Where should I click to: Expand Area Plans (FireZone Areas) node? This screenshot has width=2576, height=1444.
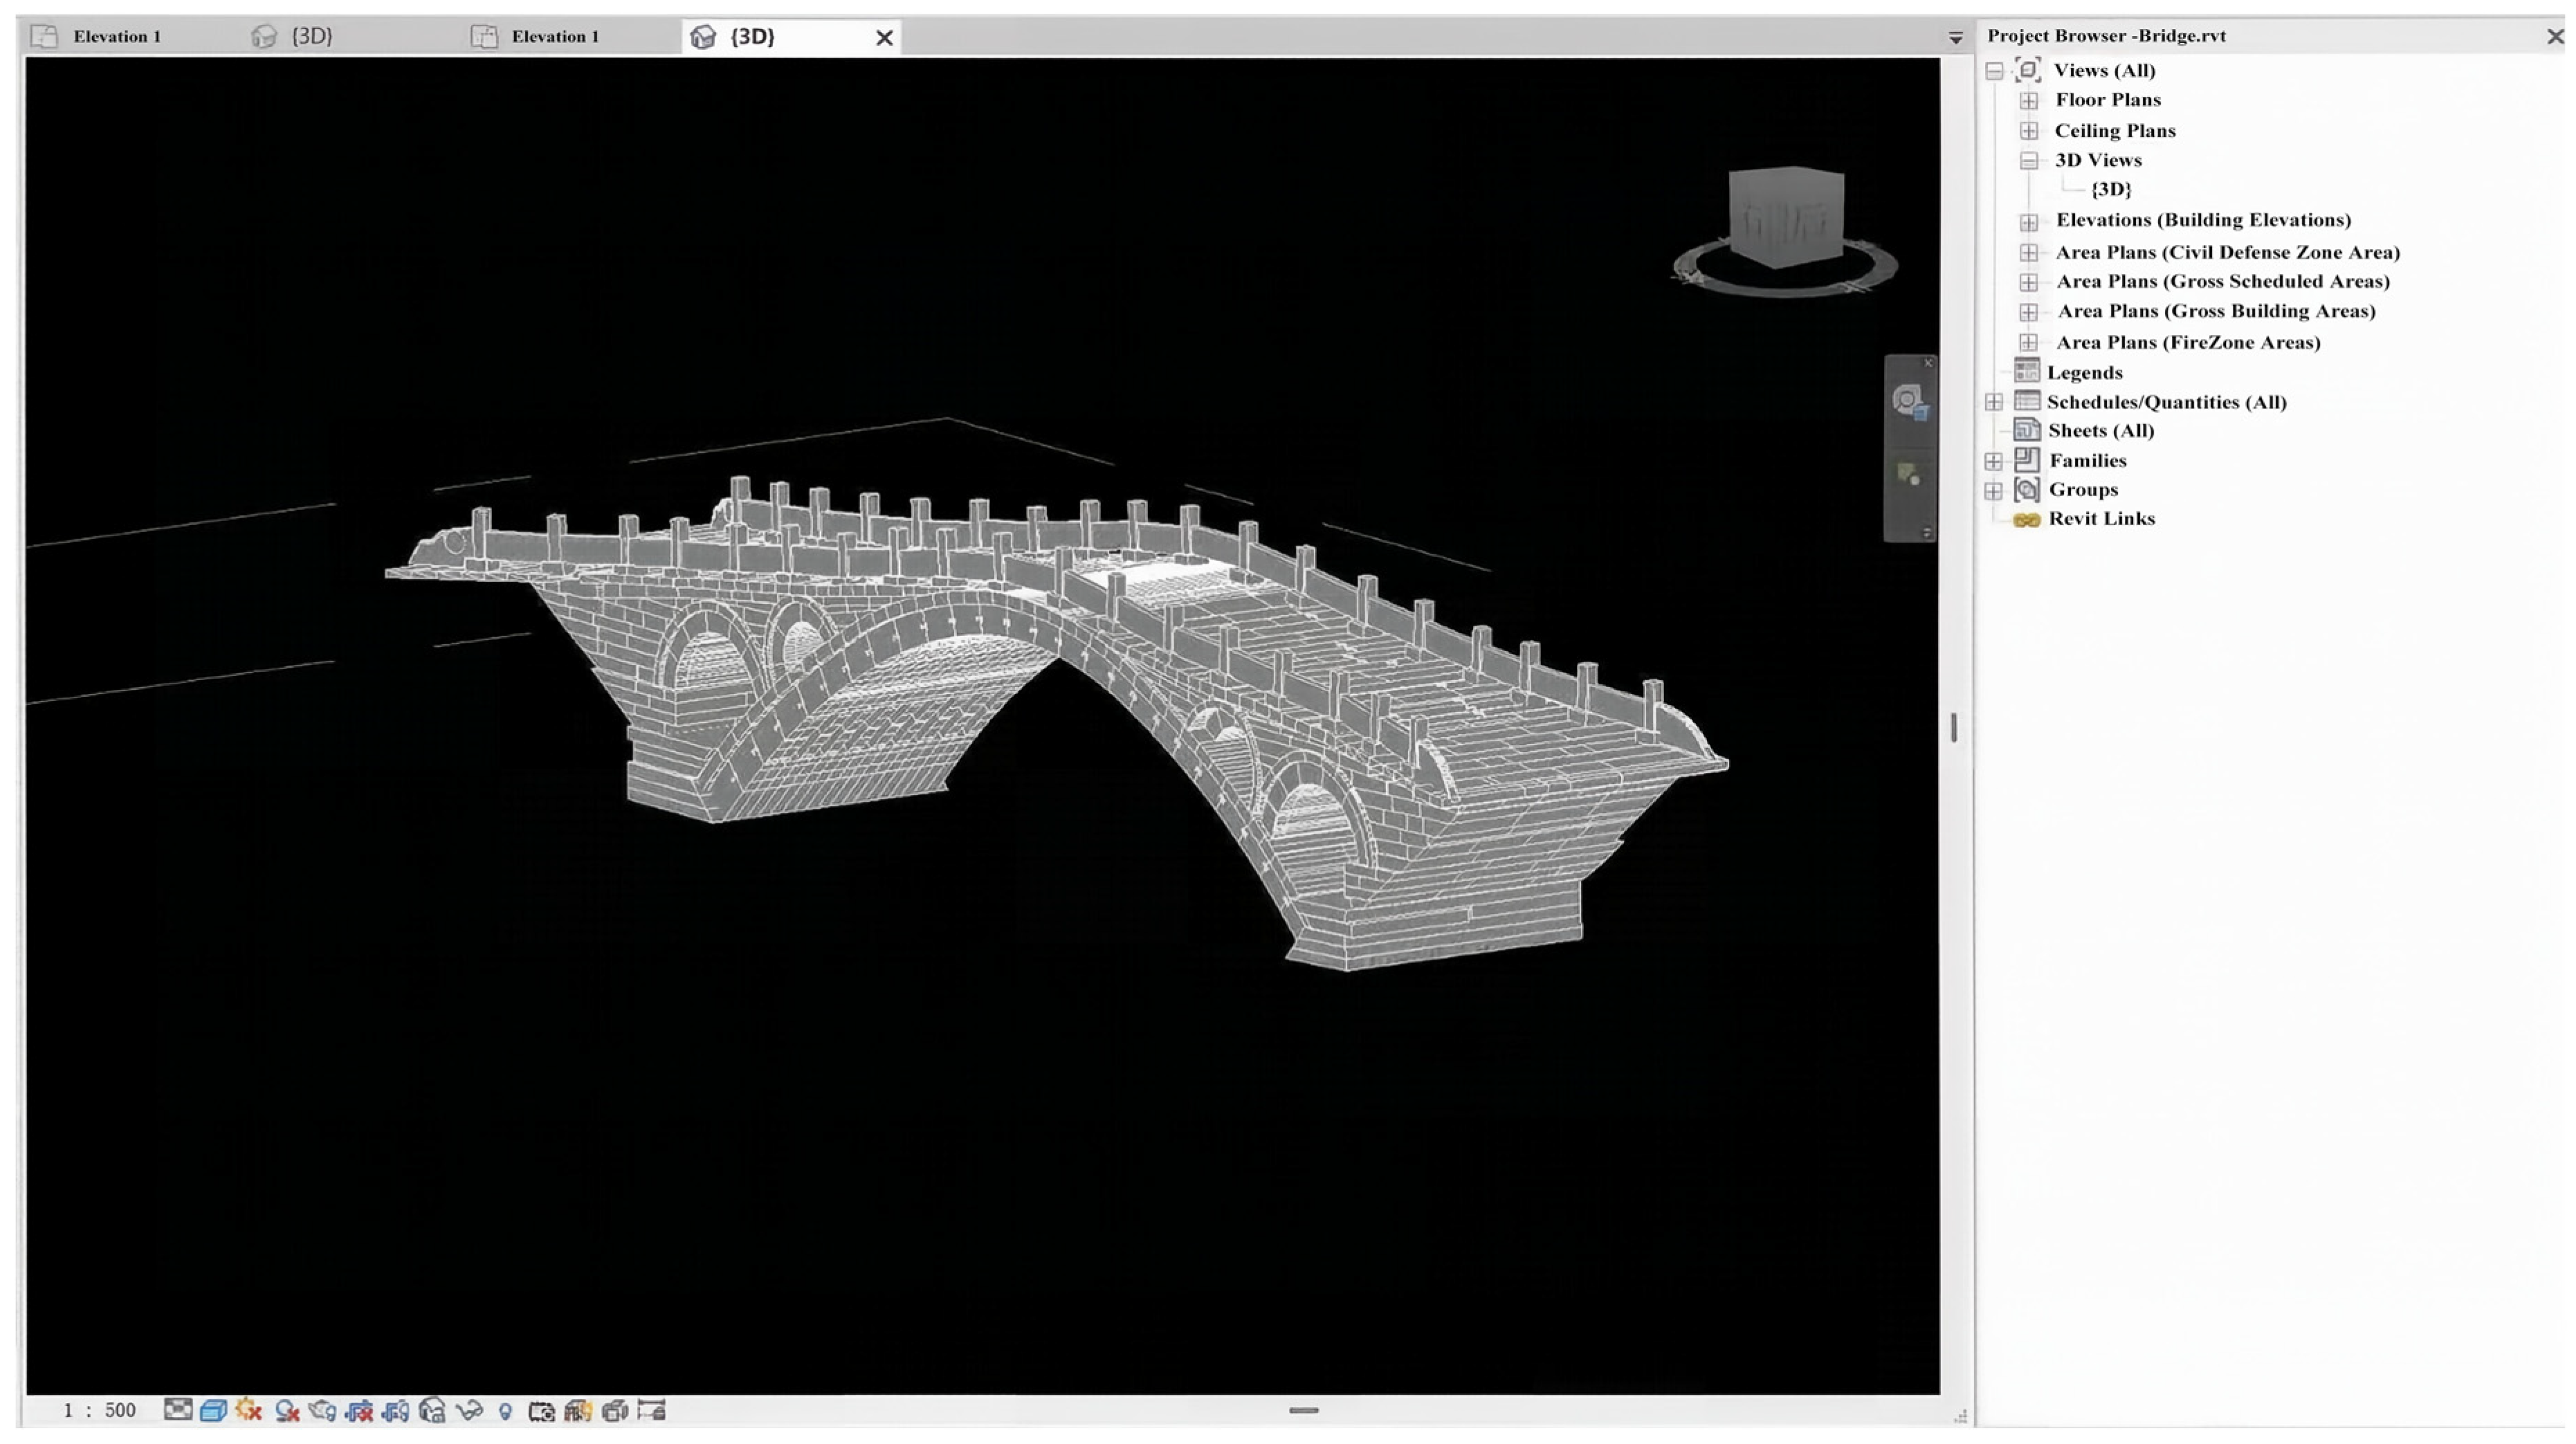[x=2029, y=343]
